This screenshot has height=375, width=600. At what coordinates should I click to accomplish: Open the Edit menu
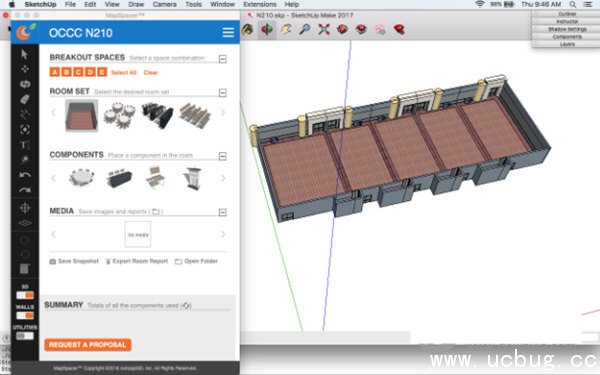(90, 4)
